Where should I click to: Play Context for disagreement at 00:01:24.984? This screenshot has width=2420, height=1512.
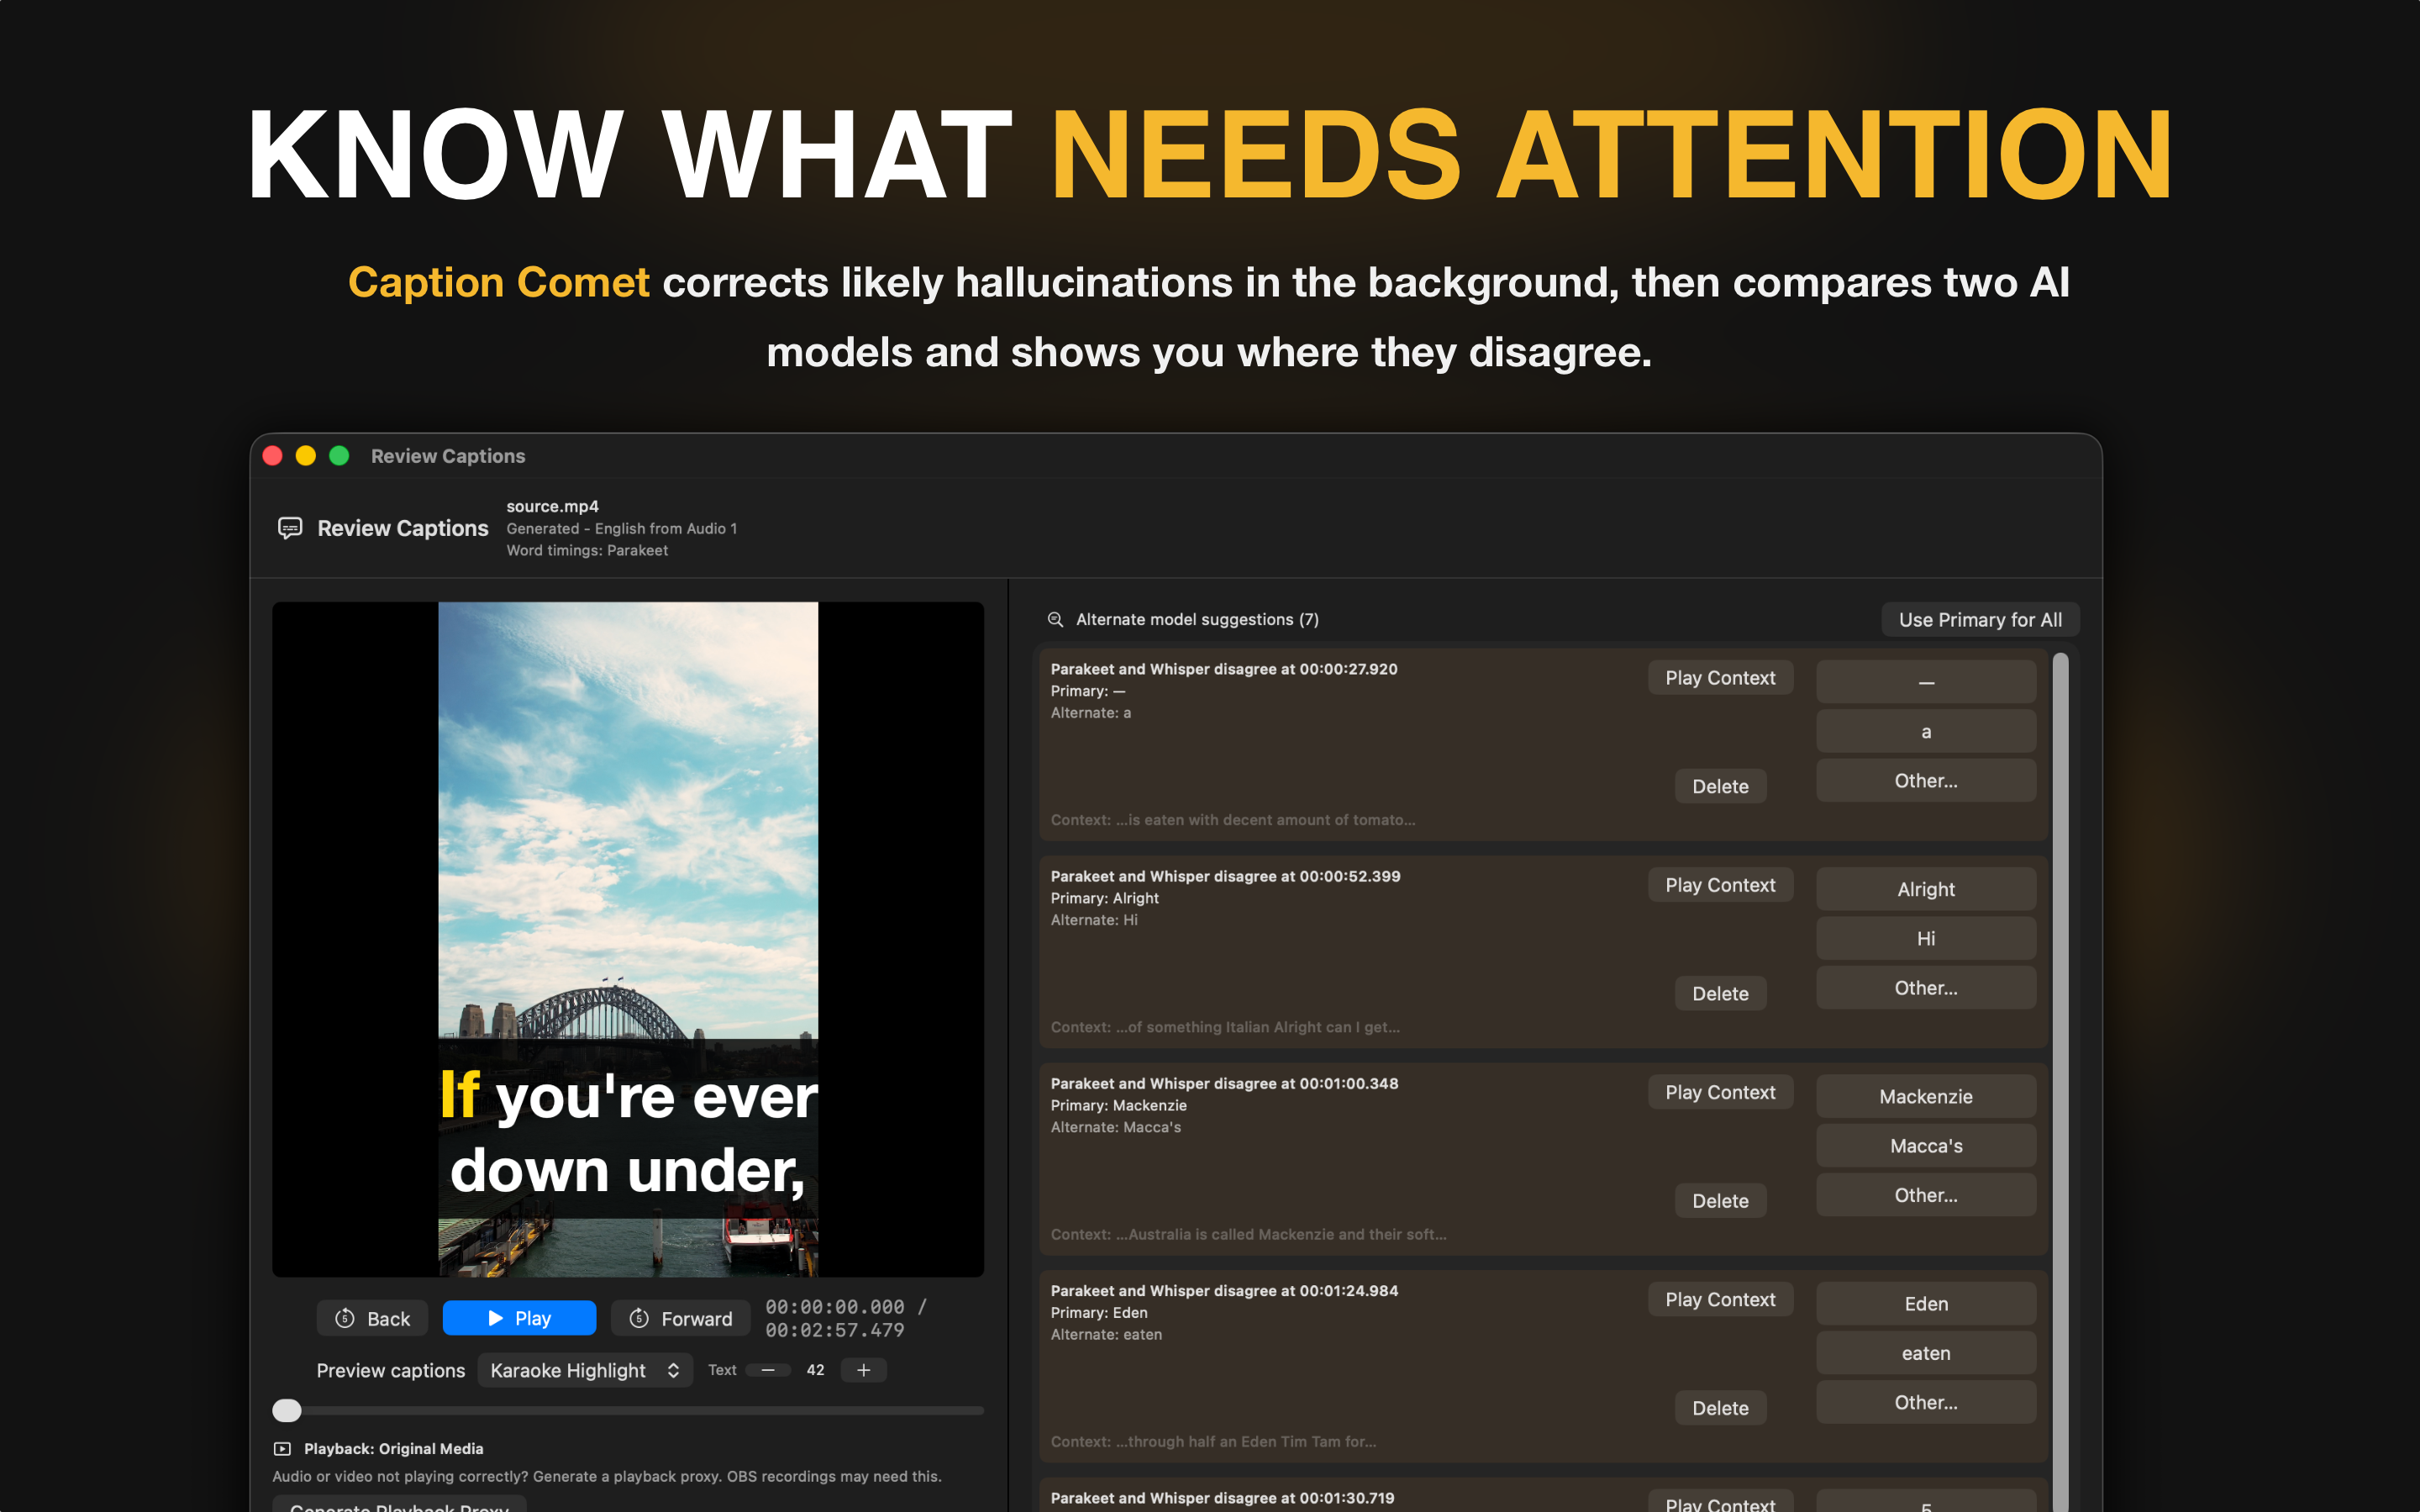1720,1299
